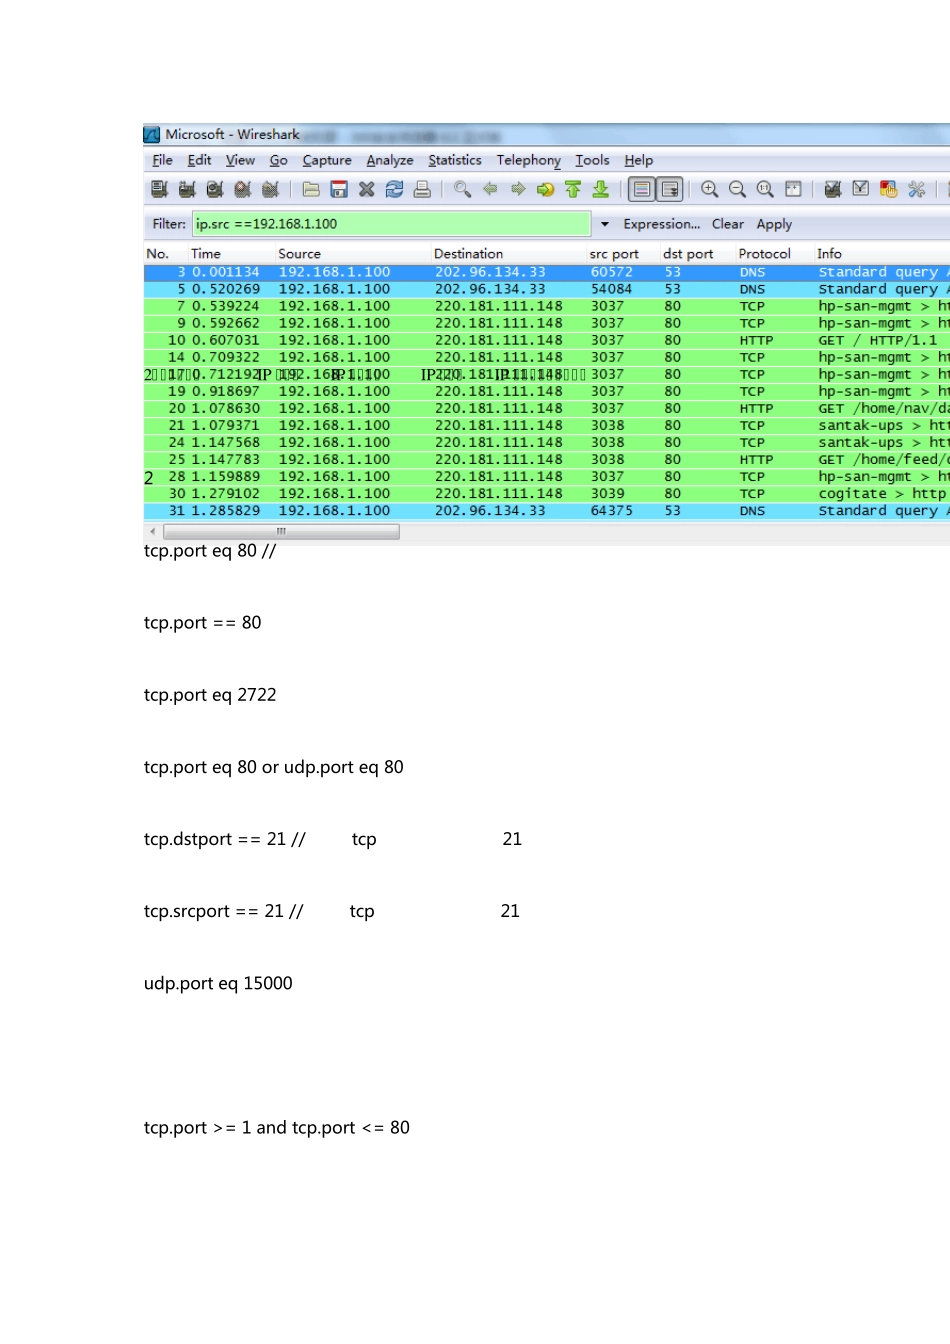Sort by the src port column header
Image resolution: width=950 pixels, height=1344 pixels.
coord(614,254)
